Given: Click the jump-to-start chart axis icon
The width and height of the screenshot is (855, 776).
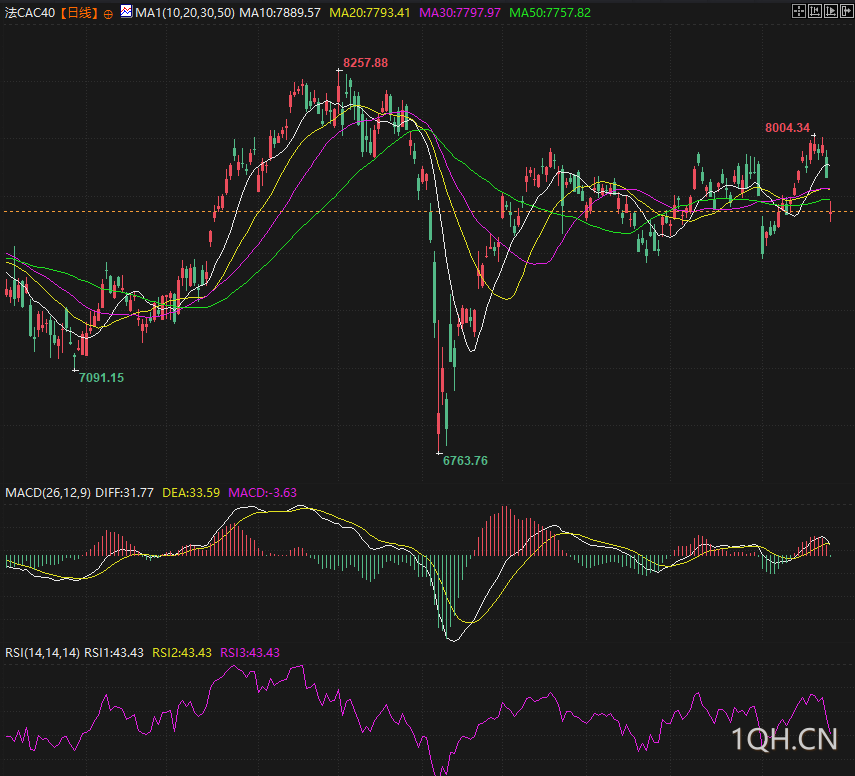Looking at the screenshot, I should coord(815,11).
